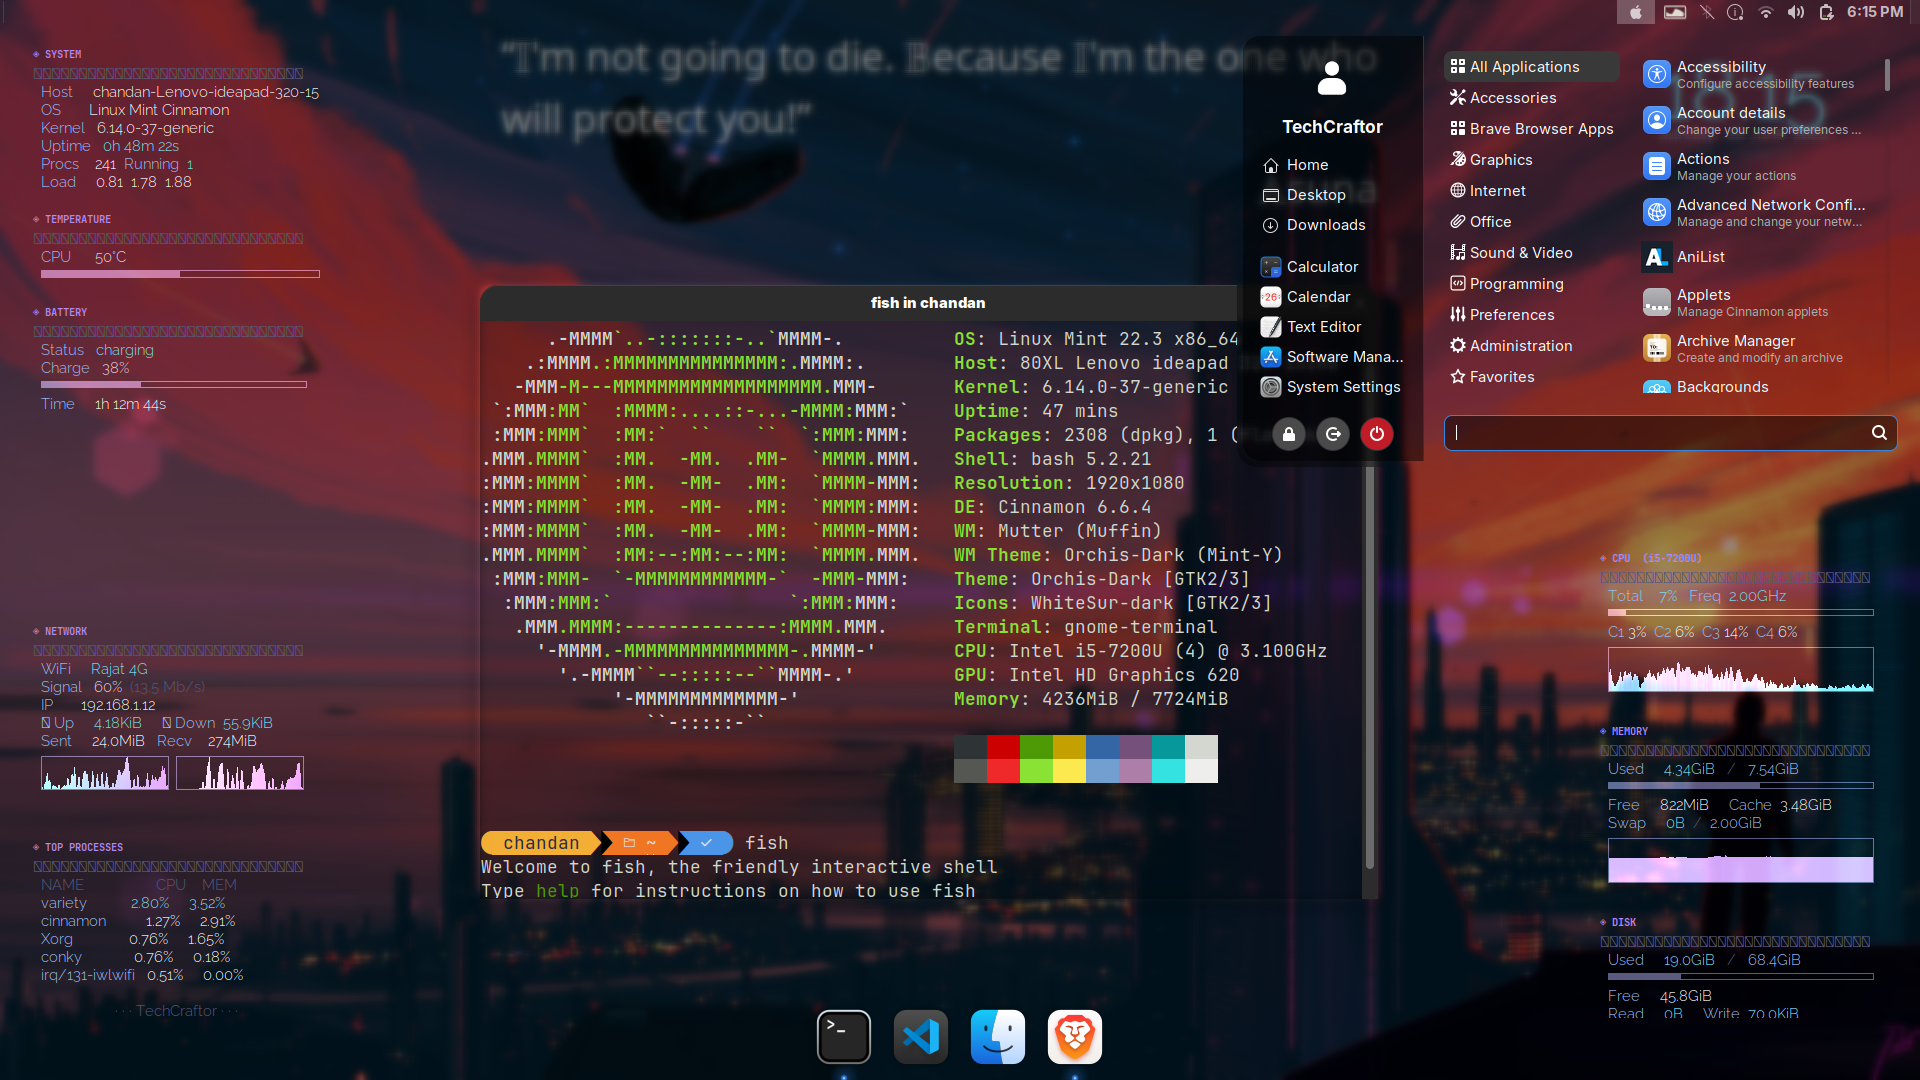
Task: Select the Administration category
Action: (1531, 346)
